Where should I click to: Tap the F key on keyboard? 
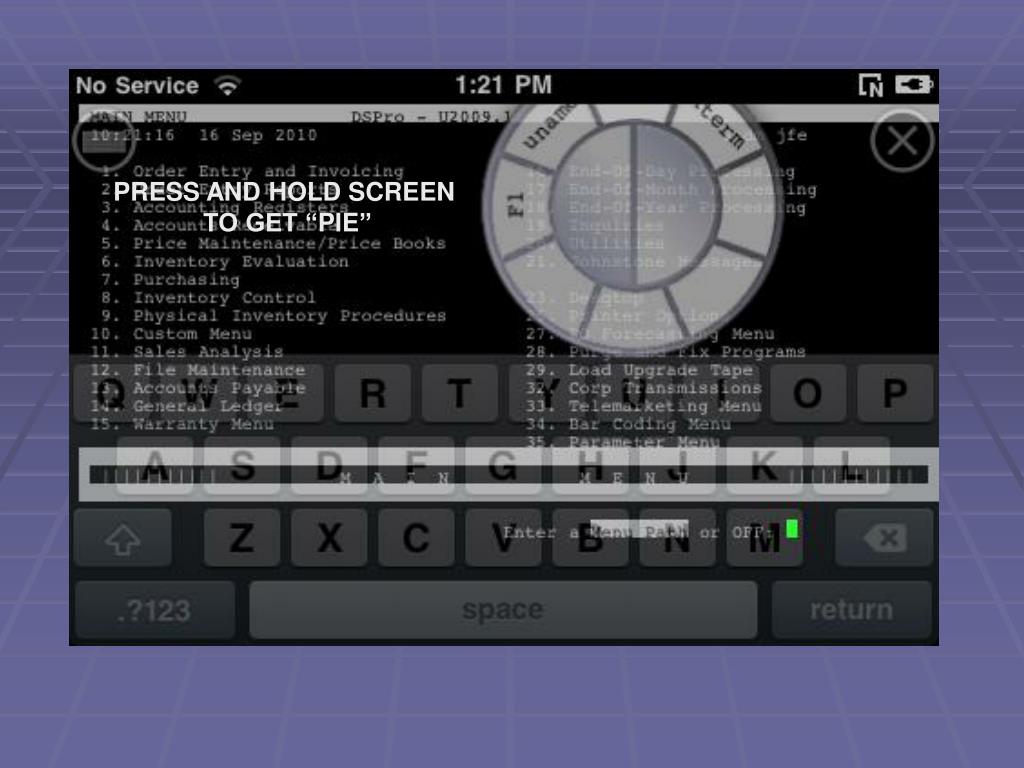point(416,466)
